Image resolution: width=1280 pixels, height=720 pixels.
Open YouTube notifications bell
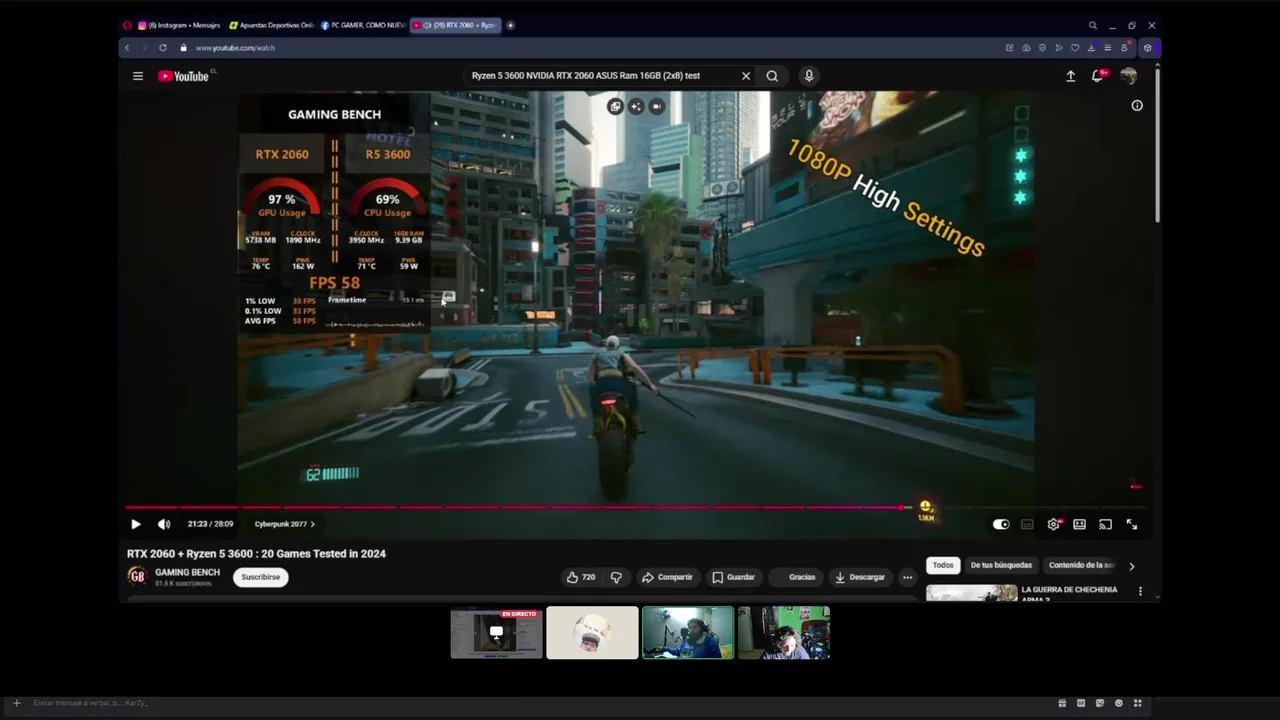pyautogui.click(x=1098, y=76)
